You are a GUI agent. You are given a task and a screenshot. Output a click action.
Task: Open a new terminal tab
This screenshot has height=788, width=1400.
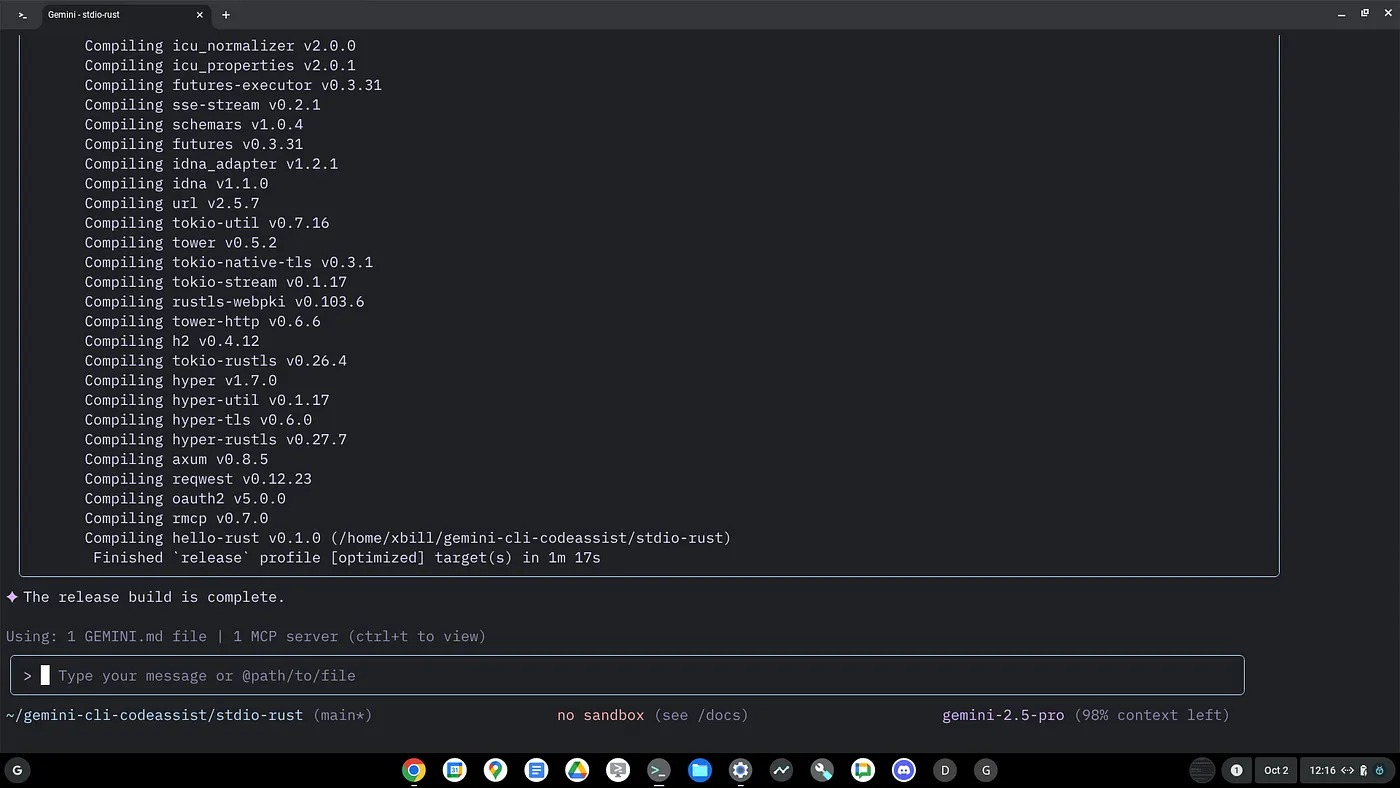226,15
